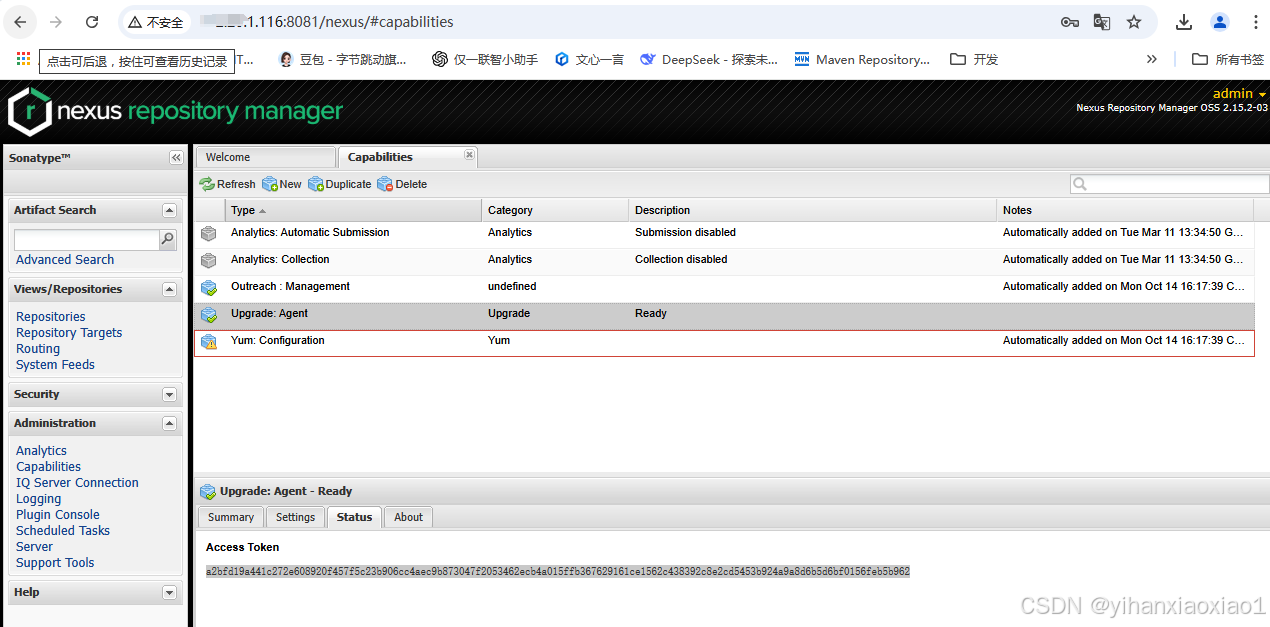The width and height of the screenshot is (1270, 627).
Task: Click the Refresh toolbar button
Action: tap(228, 184)
